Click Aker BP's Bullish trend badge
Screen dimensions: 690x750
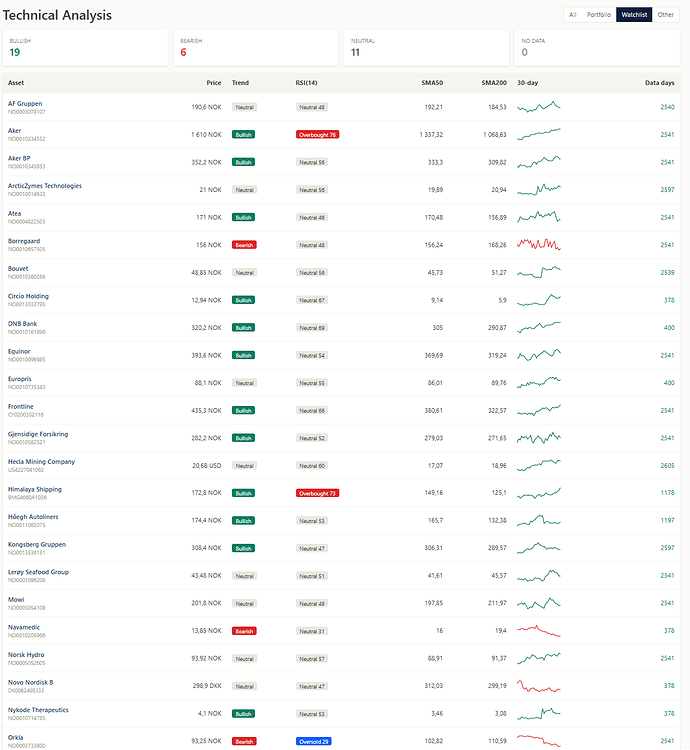[243, 162]
